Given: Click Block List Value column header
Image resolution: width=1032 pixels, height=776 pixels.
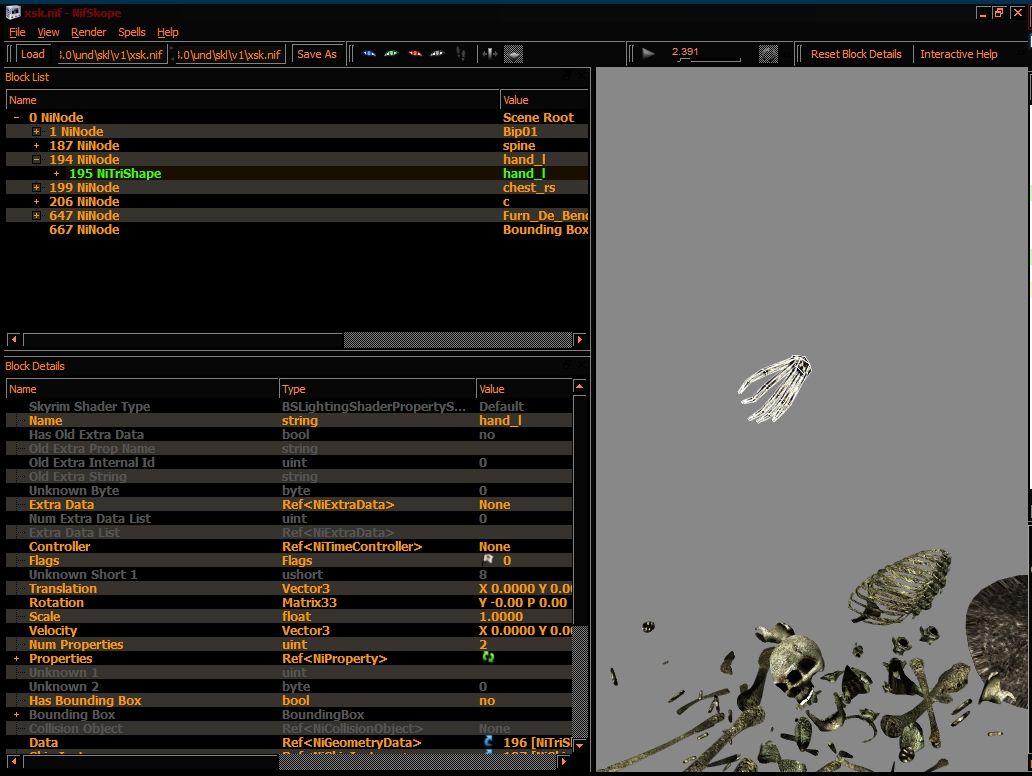Looking at the screenshot, I should pos(544,100).
